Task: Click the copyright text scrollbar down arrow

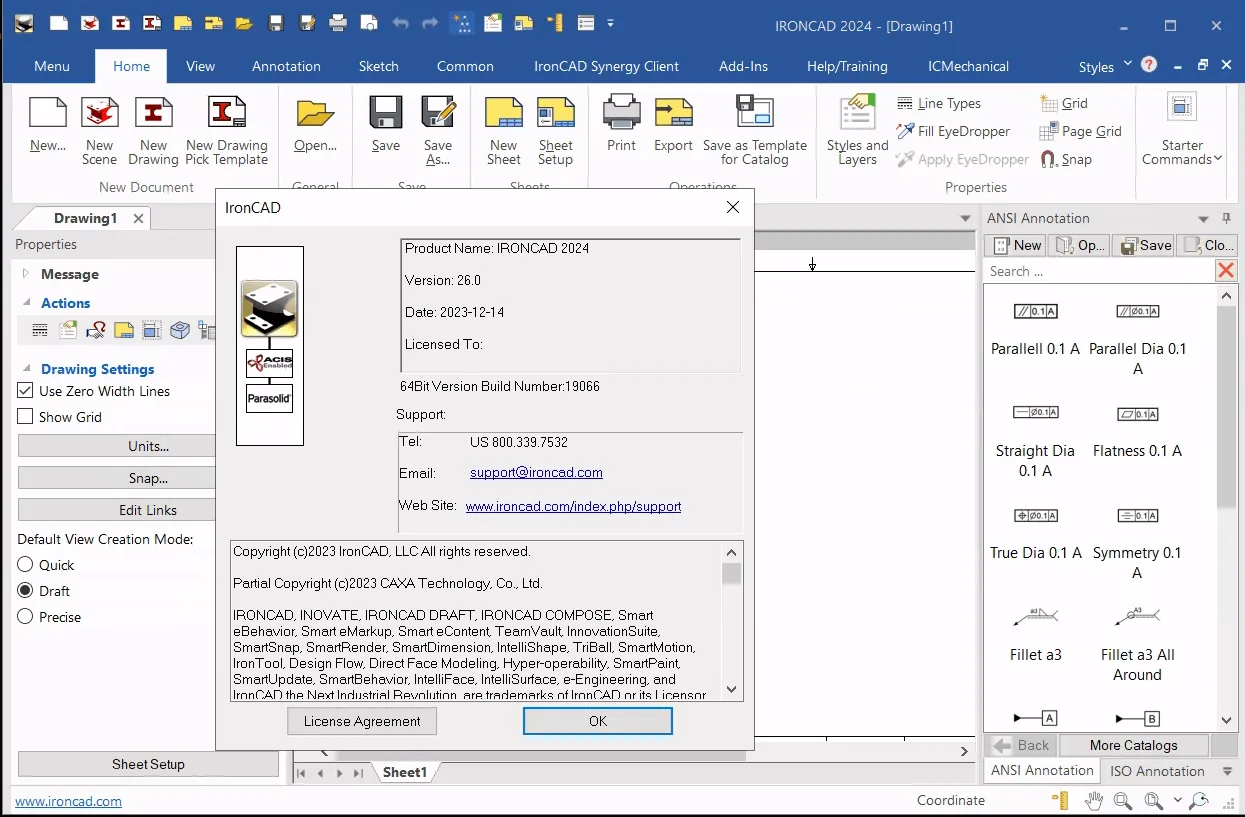Action: [x=732, y=689]
